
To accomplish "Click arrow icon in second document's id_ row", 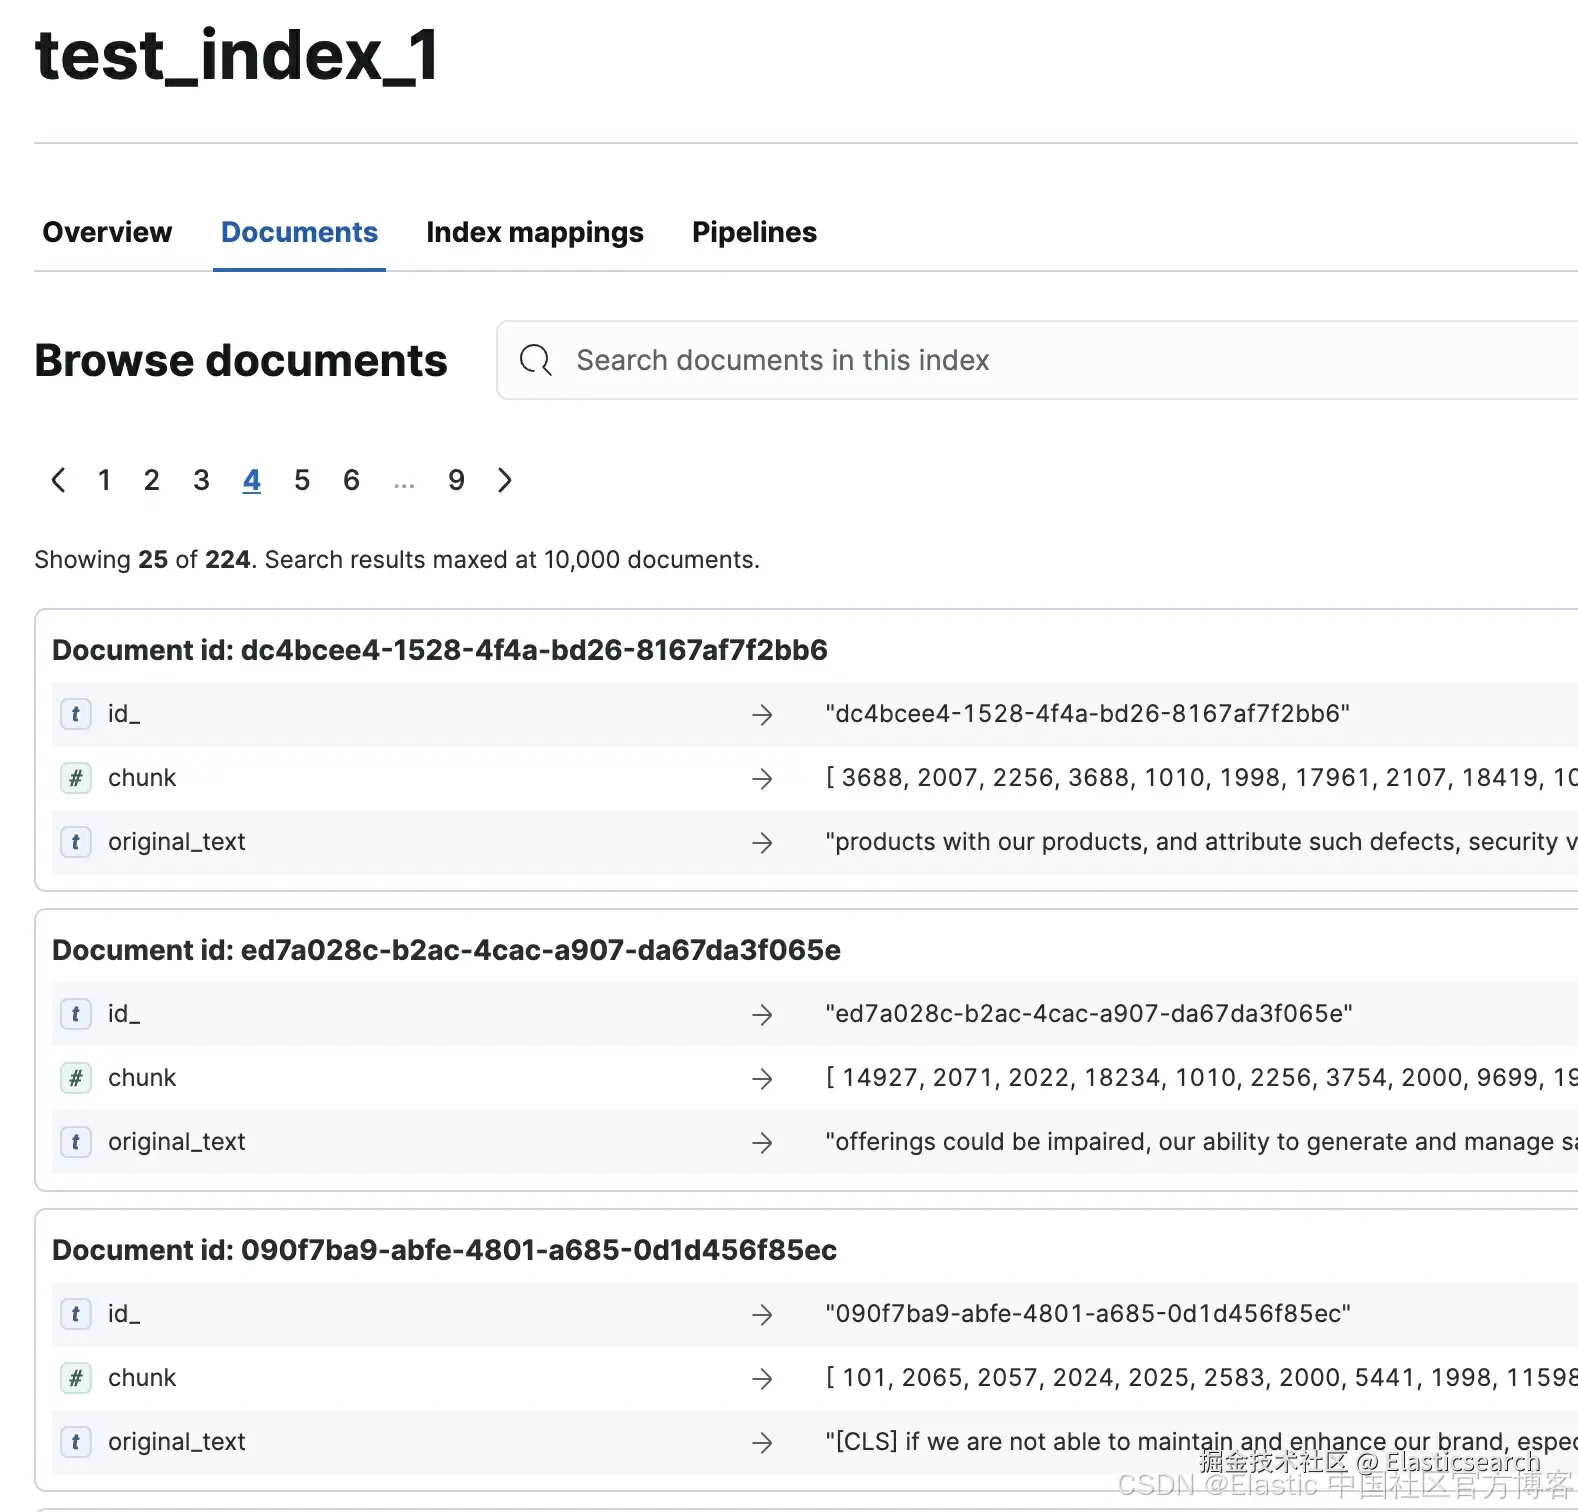I will (762, 1014).
